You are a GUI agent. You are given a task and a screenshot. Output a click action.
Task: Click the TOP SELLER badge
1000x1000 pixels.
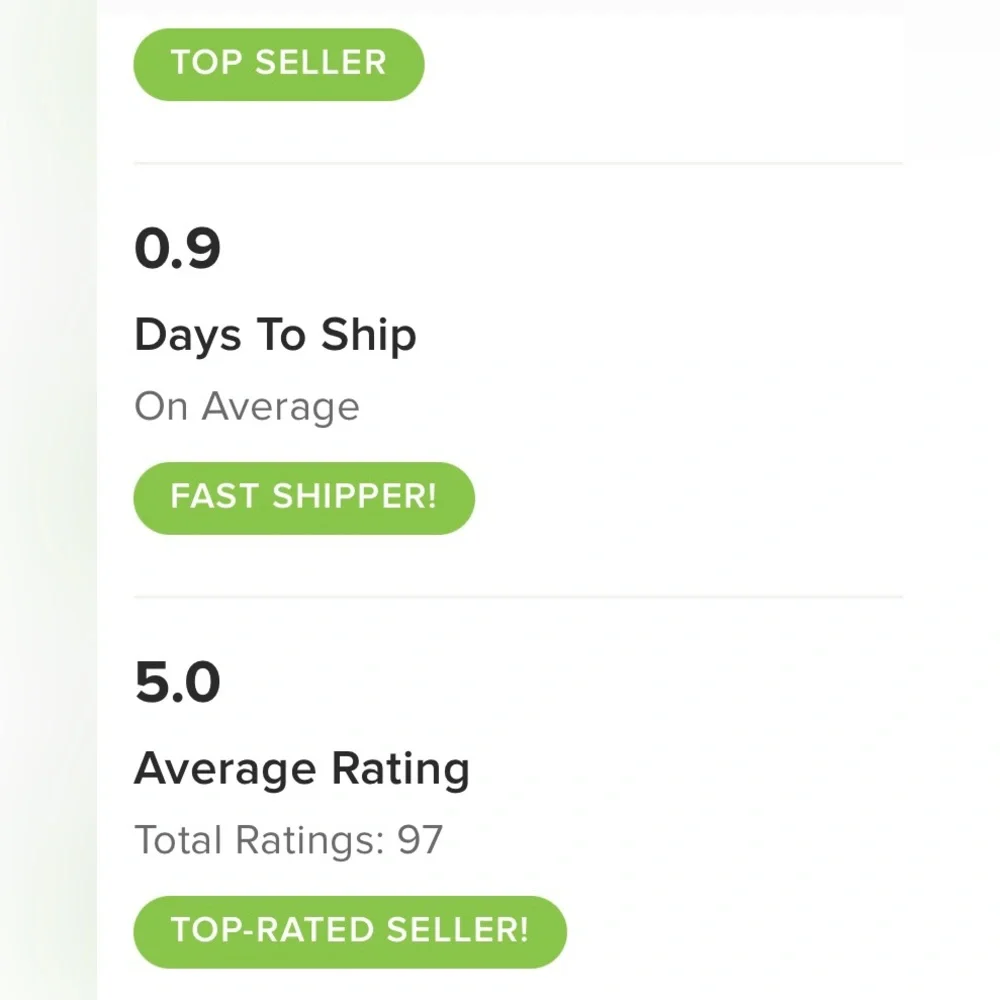click(x=278, y=63)
